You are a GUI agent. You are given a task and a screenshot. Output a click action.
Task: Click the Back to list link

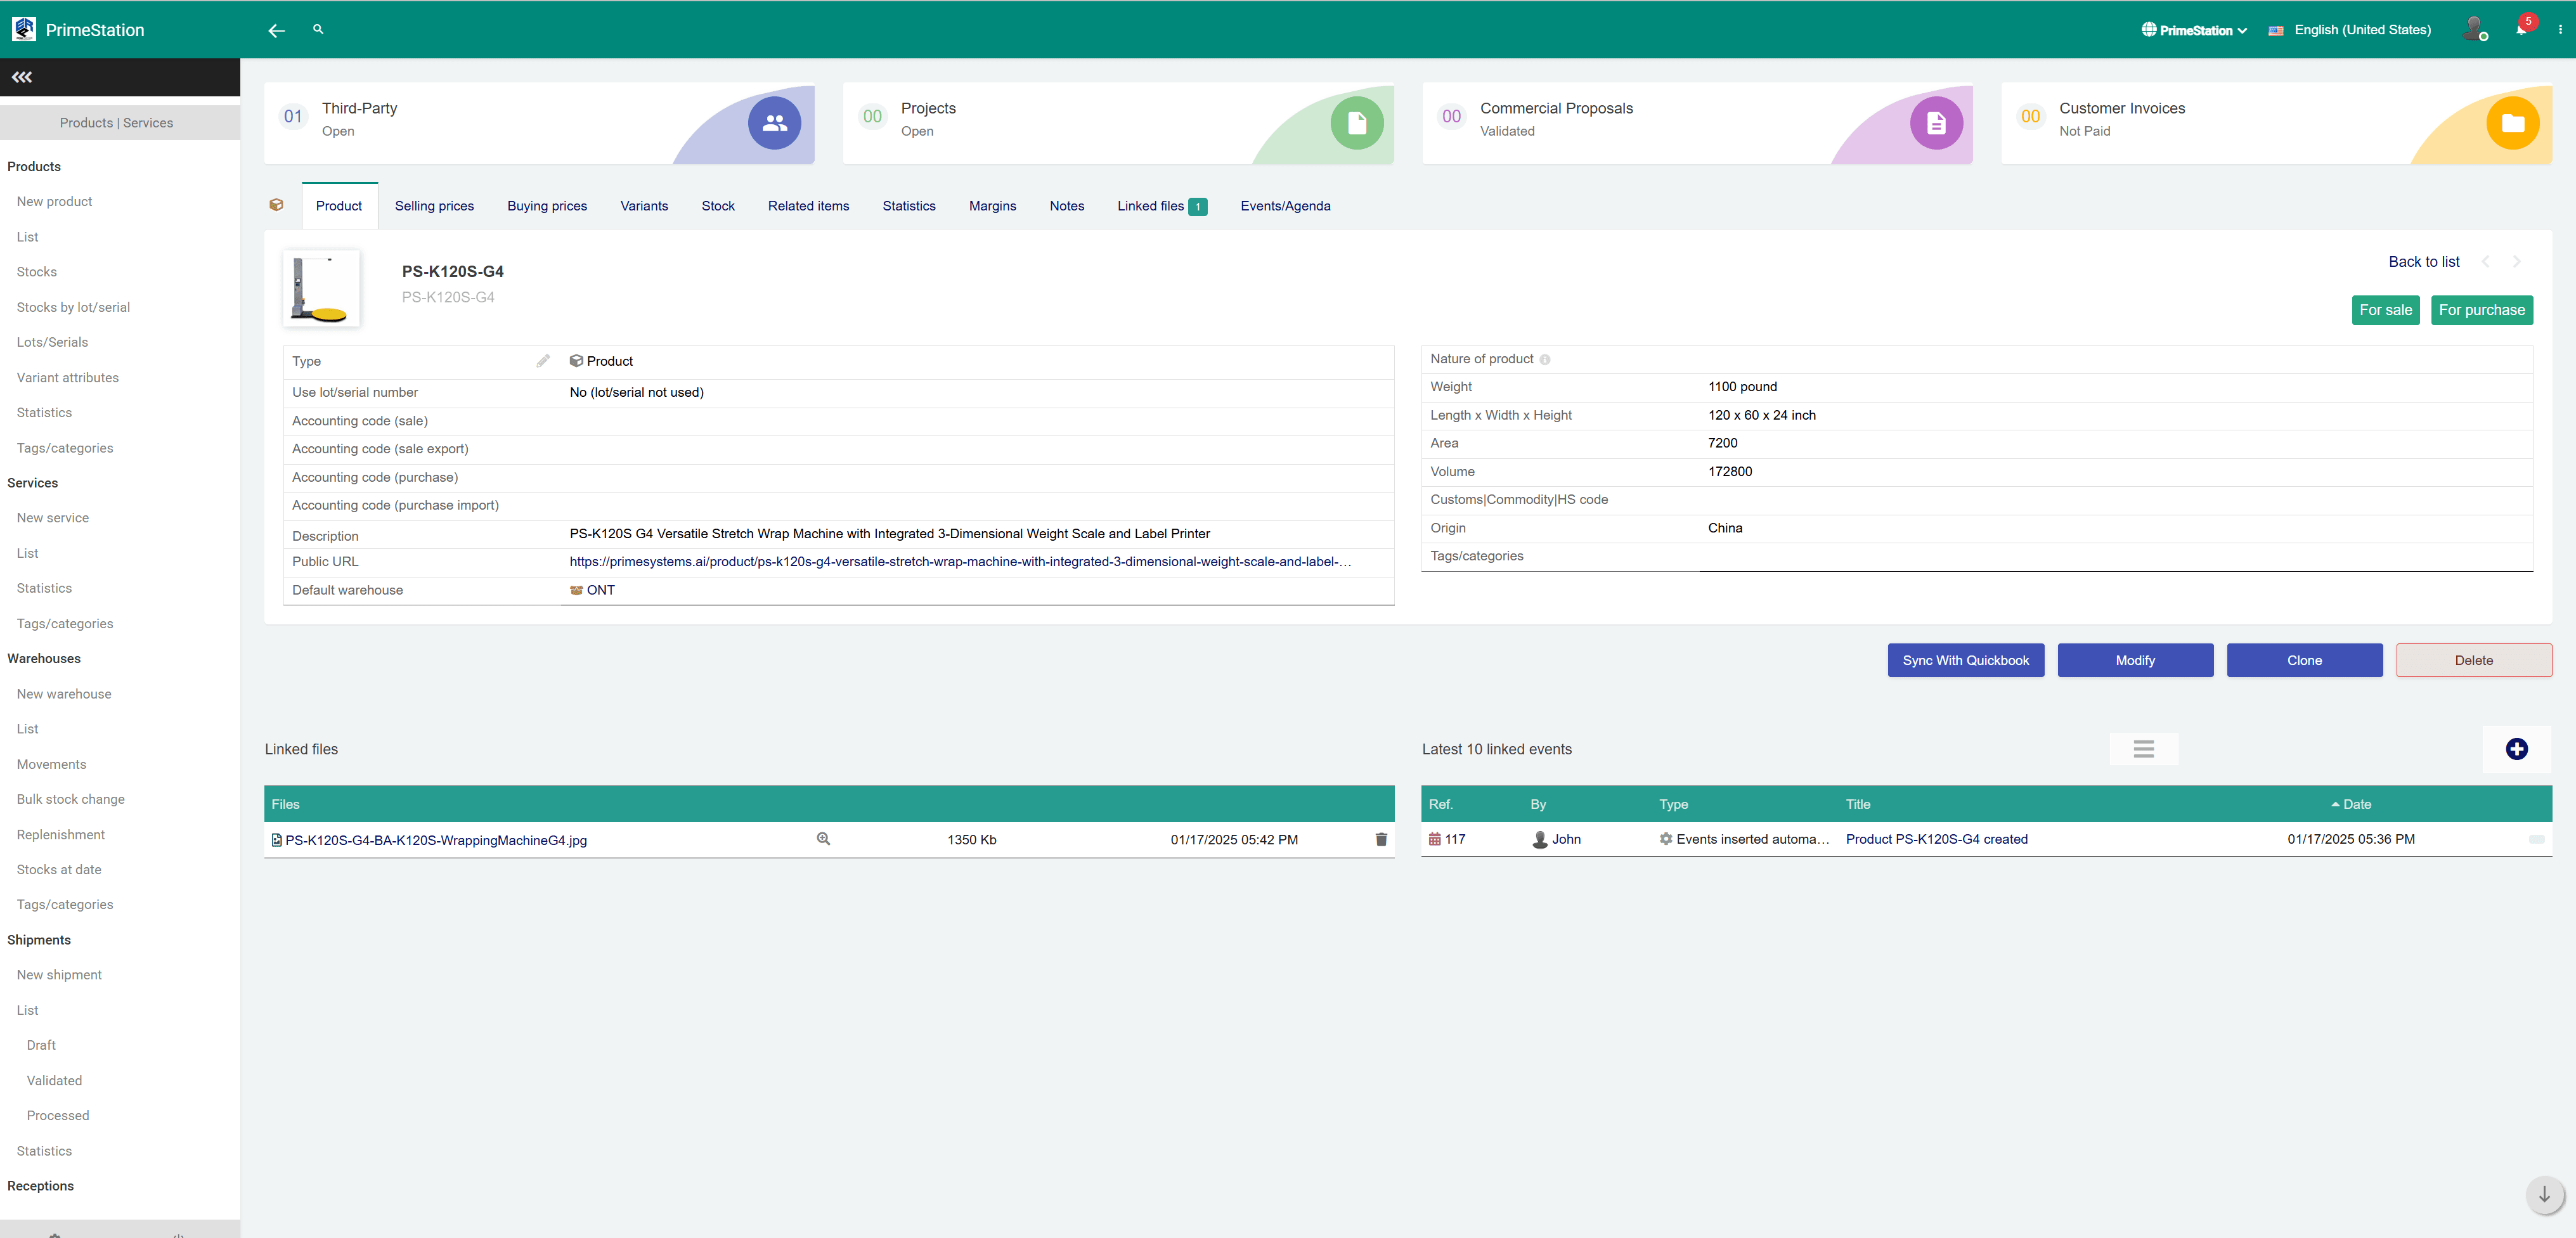[2423, 262]
